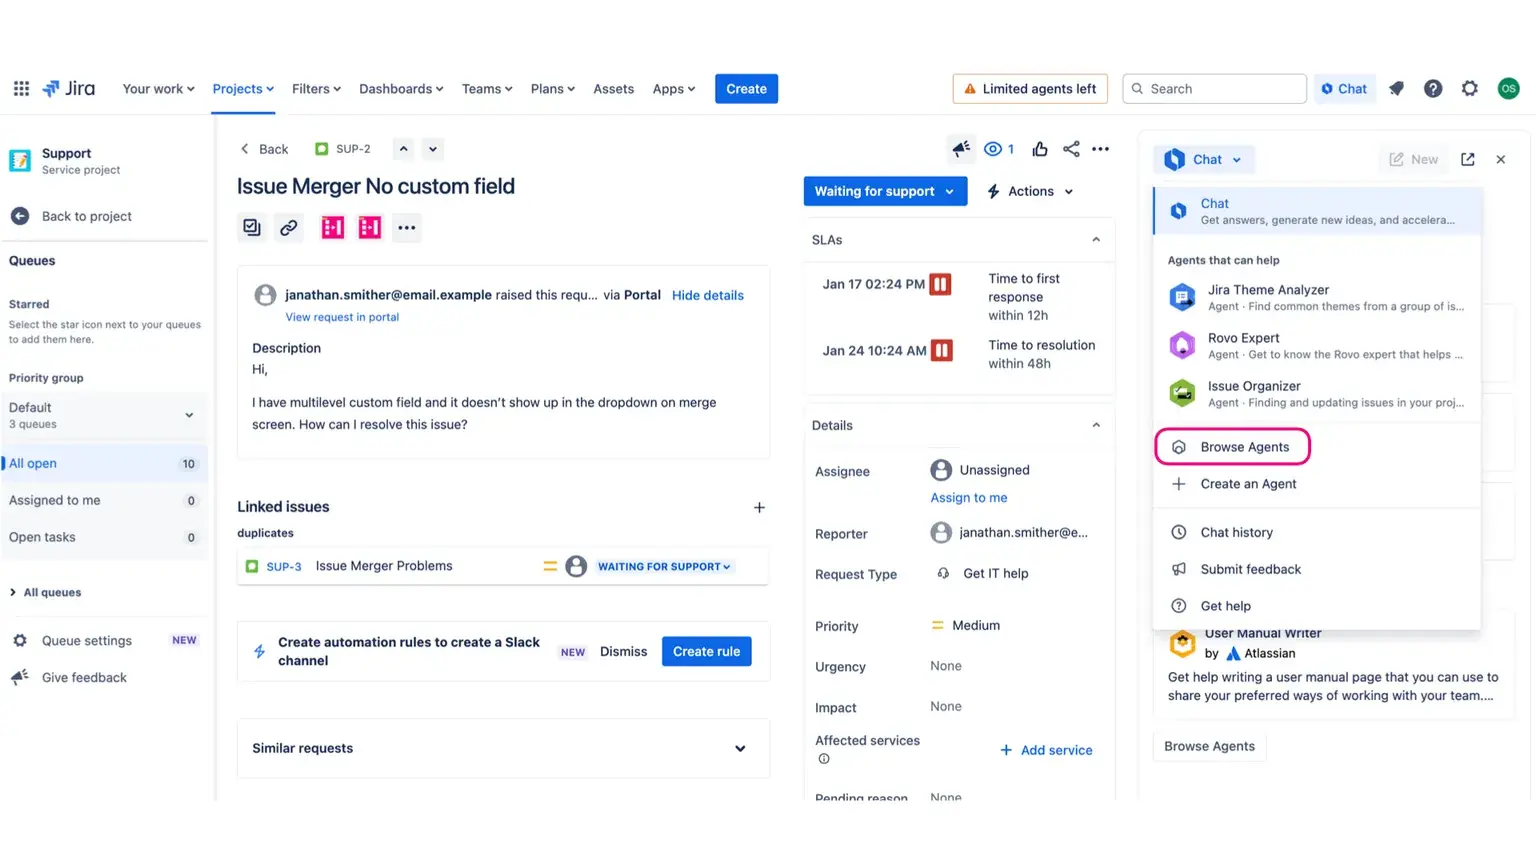Open the Projects menu
This screenshot has width=1536, height=864.
(x=243, y=88)
